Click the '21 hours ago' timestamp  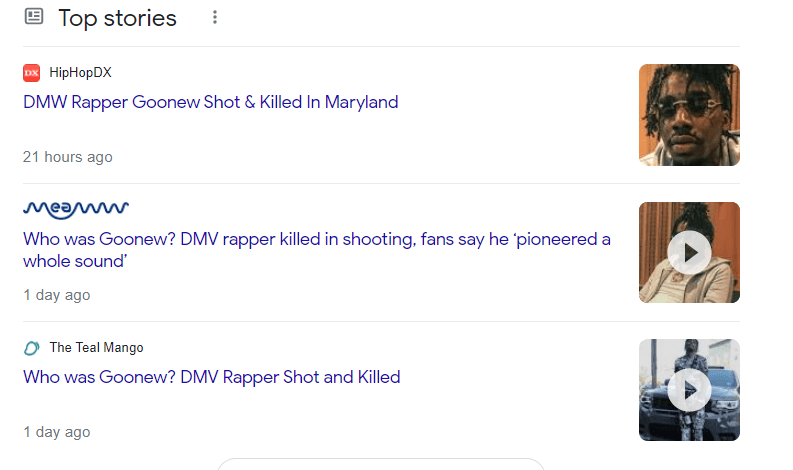click(68, 157)
